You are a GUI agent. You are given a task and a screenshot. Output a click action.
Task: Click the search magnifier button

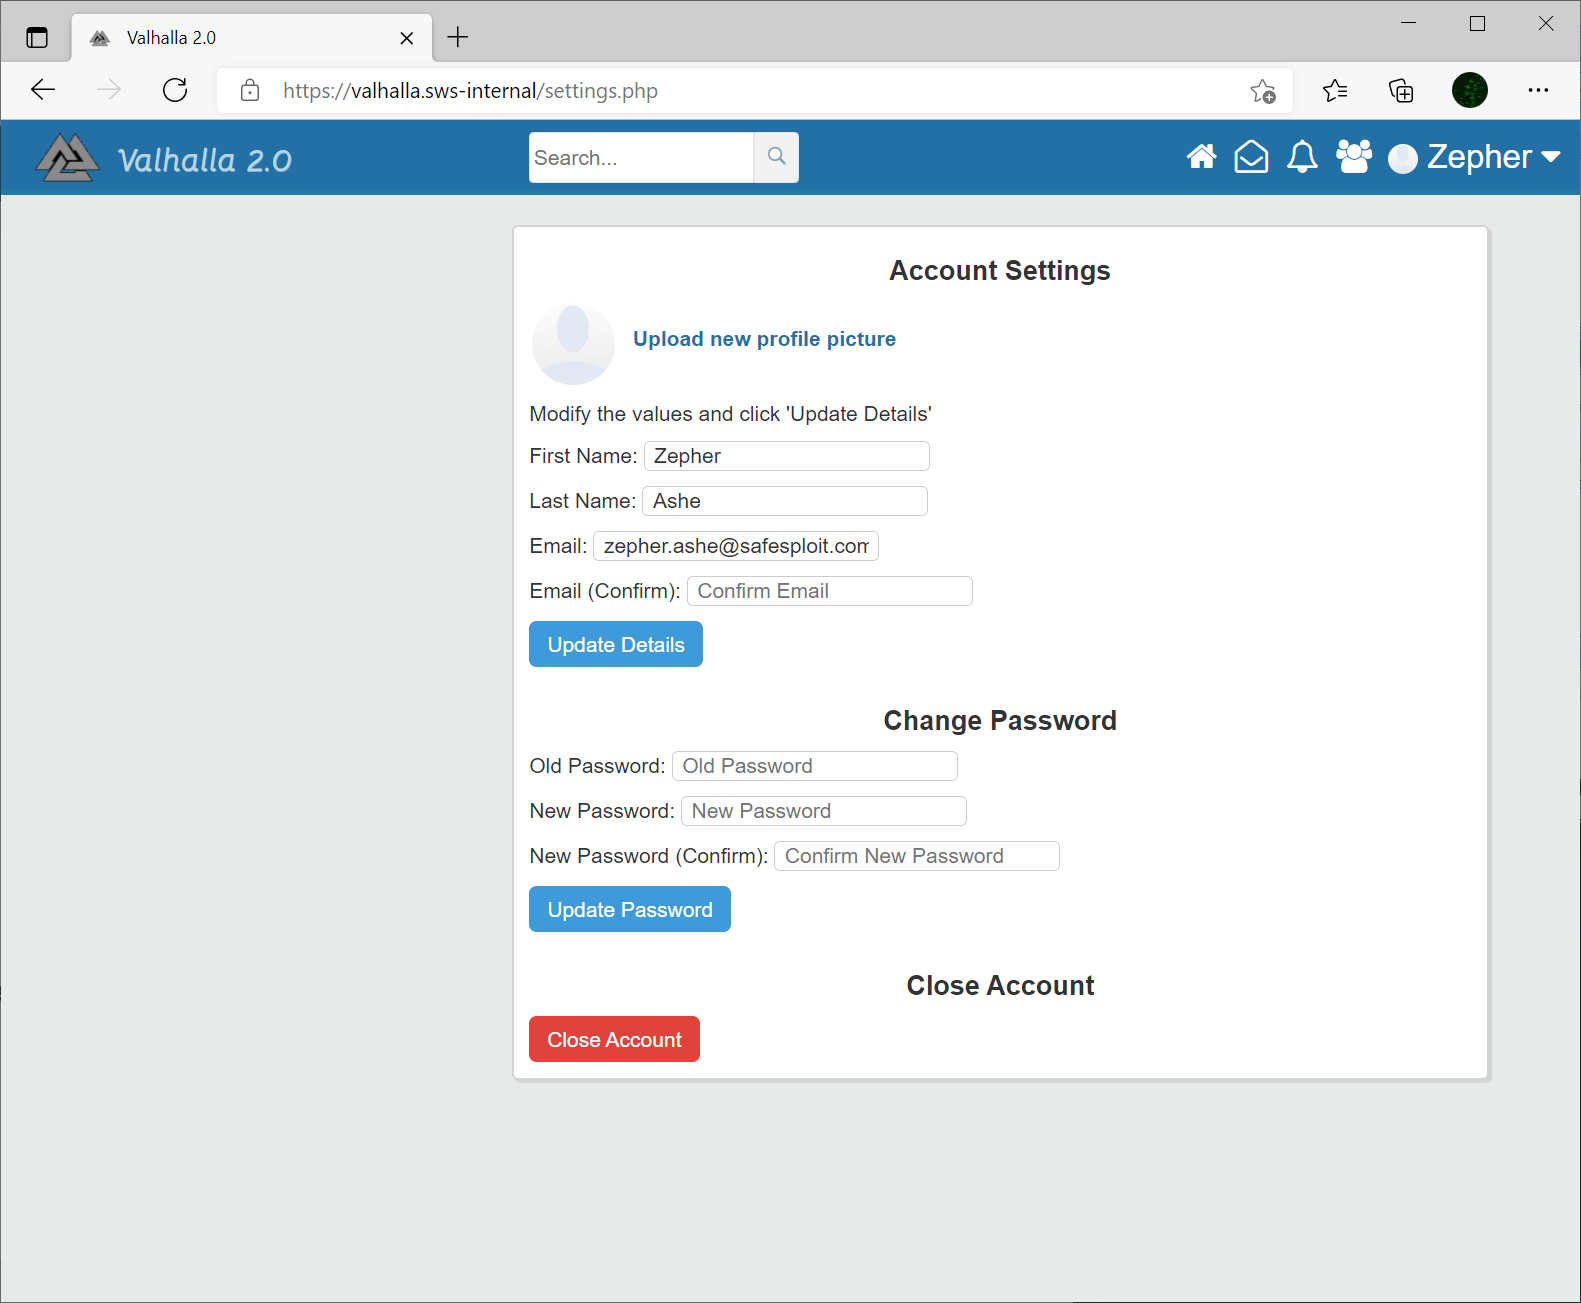coord(776,157)
